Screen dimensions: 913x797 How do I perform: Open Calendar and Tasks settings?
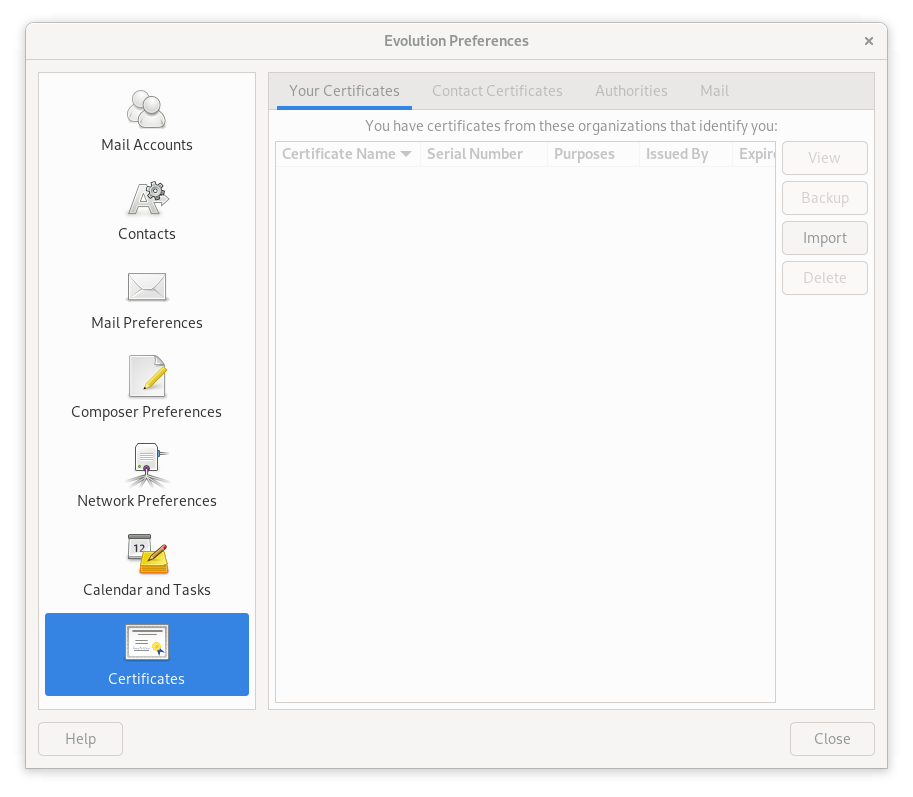(146, 563)
